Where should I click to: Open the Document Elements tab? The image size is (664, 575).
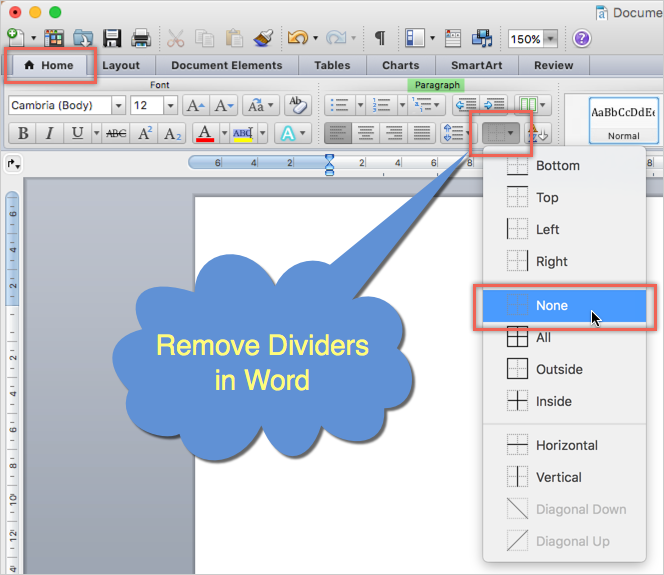click(x=226, y=65)
